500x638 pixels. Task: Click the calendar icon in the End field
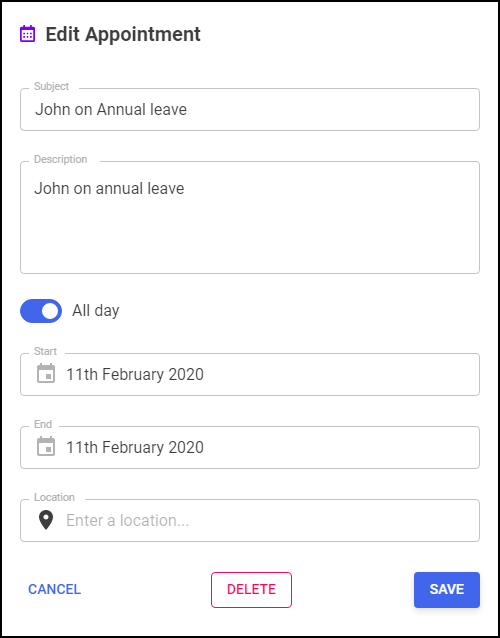point(46,446)
